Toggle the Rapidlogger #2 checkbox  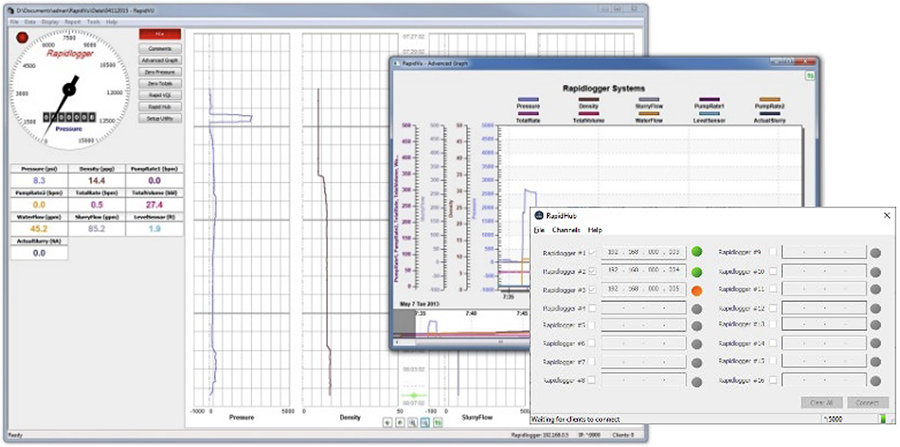(592, 271)
